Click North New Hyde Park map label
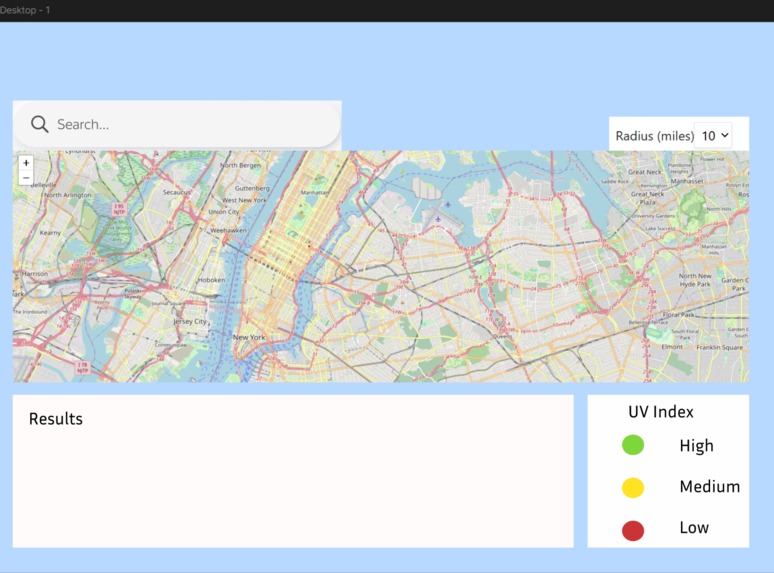This screenshot has height=573, width=774. pyautogui.click(x=695, y=280)
